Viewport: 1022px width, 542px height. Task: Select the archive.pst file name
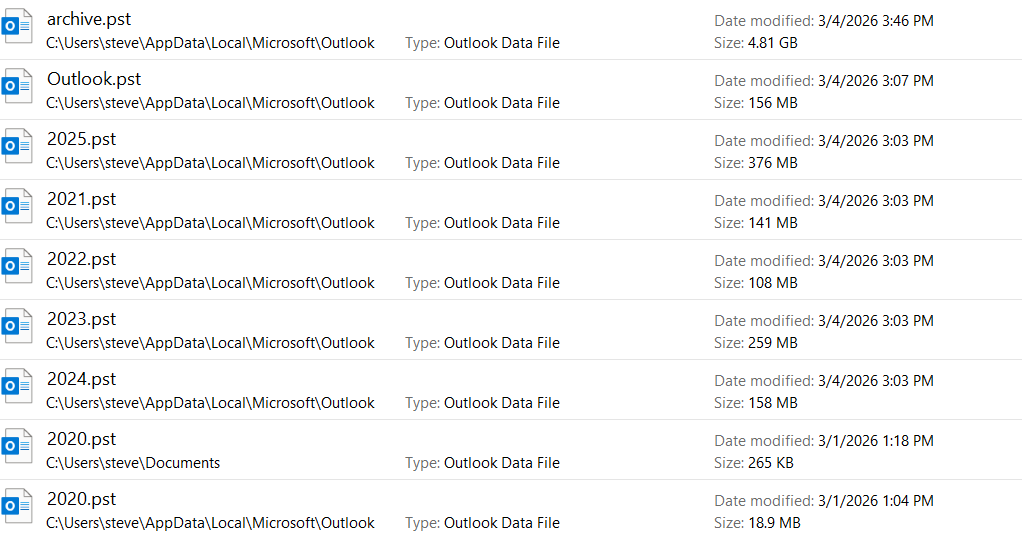(x=89, y=20)
